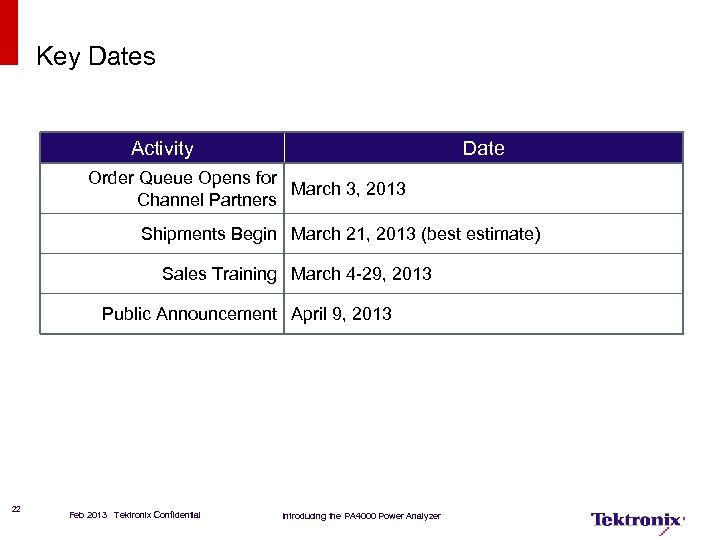Click the March 21, 2013 date text

tap(354, 234)
